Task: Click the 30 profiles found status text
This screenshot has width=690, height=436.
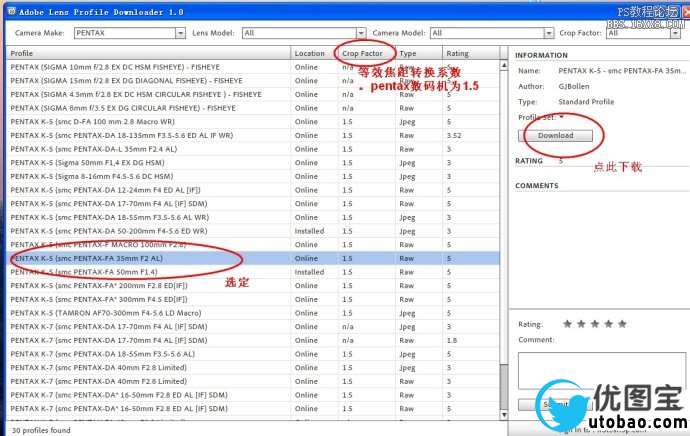Action: (41, 430)
